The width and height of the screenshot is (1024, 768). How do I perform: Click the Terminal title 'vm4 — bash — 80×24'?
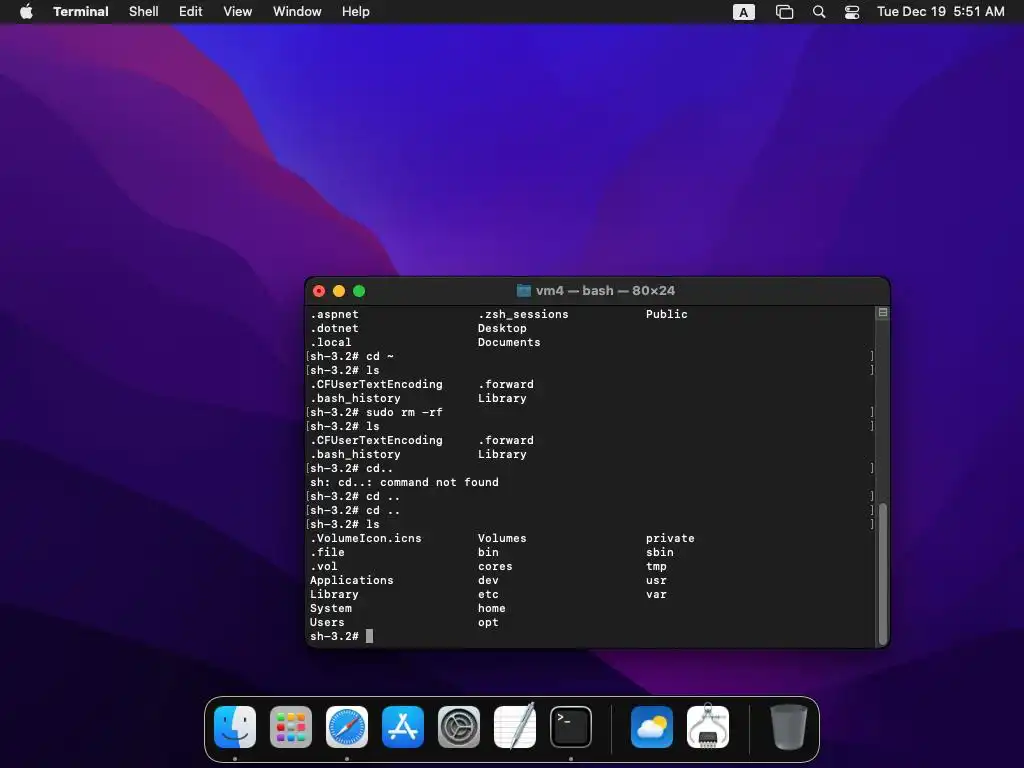(605, 291)
